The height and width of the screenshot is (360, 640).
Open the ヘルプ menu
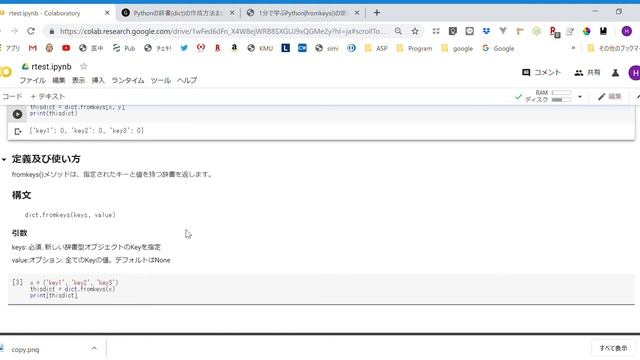[187, 80]
